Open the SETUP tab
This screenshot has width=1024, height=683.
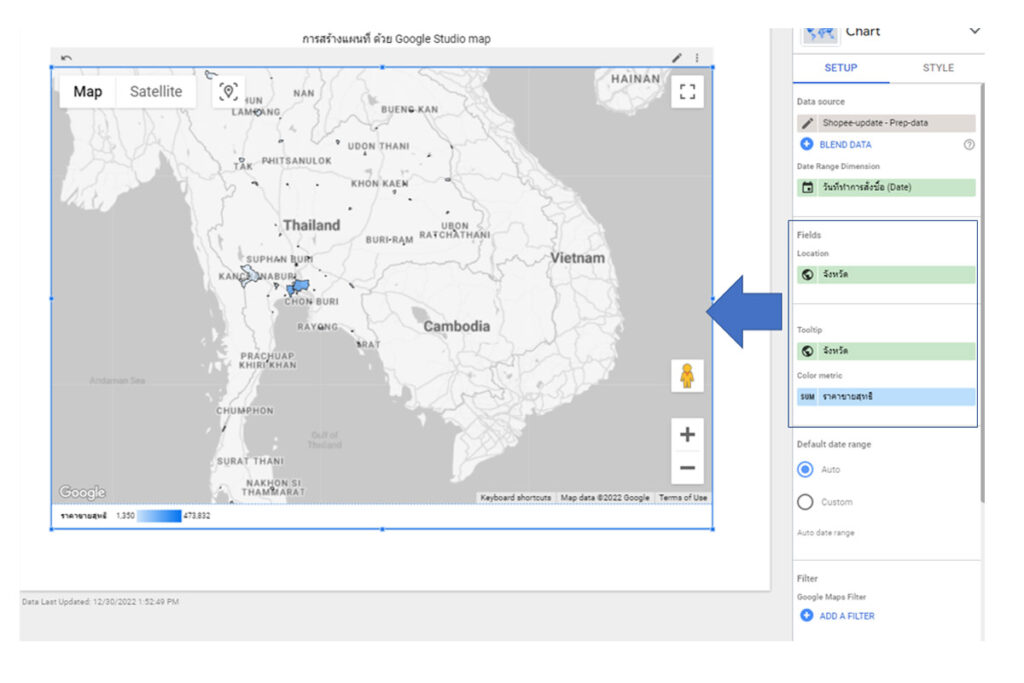tap(840, 68)
